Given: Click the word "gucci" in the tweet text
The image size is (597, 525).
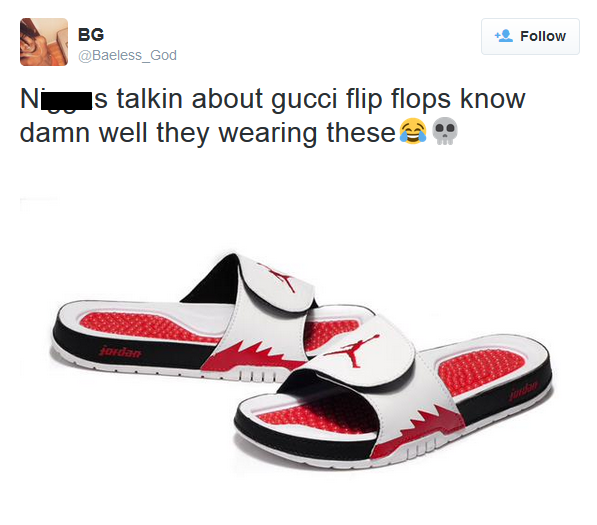Looking at the screenshot, I should coord(304,100).
